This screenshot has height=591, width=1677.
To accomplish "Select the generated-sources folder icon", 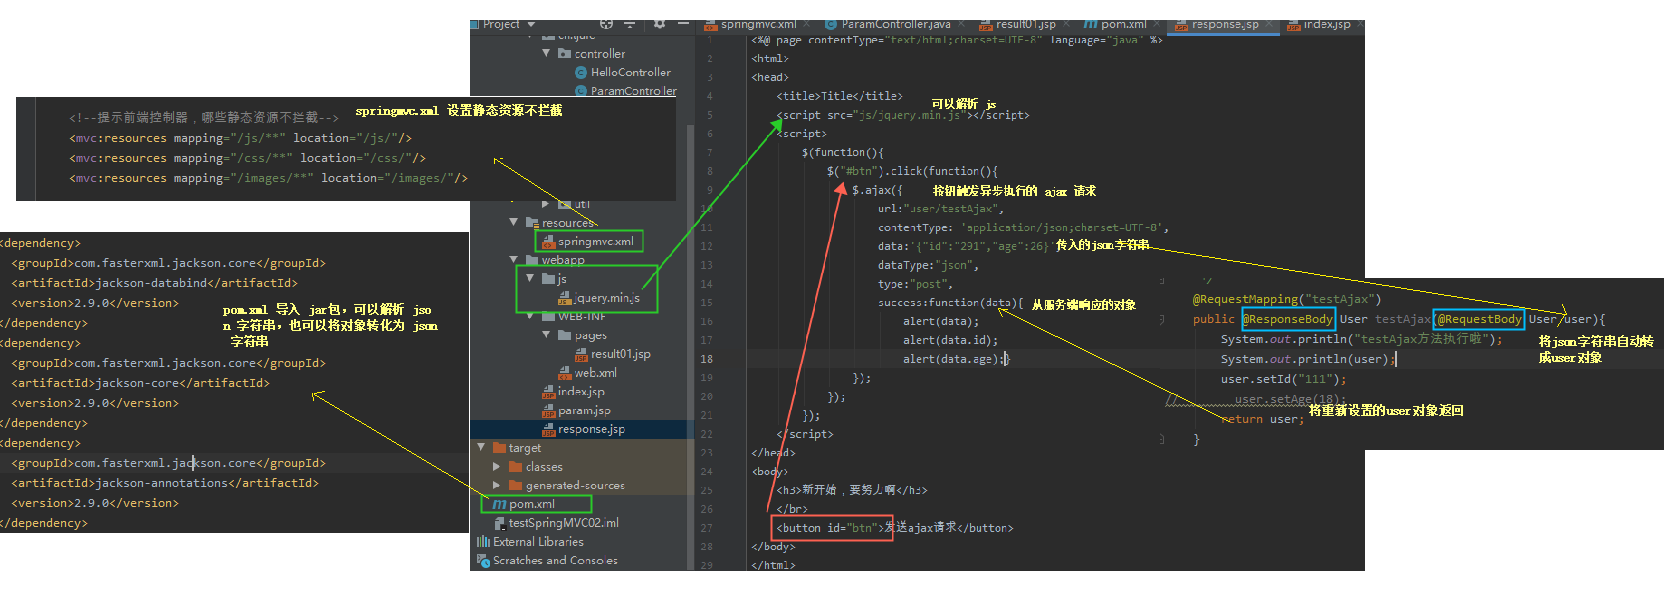I will (515, 486).
